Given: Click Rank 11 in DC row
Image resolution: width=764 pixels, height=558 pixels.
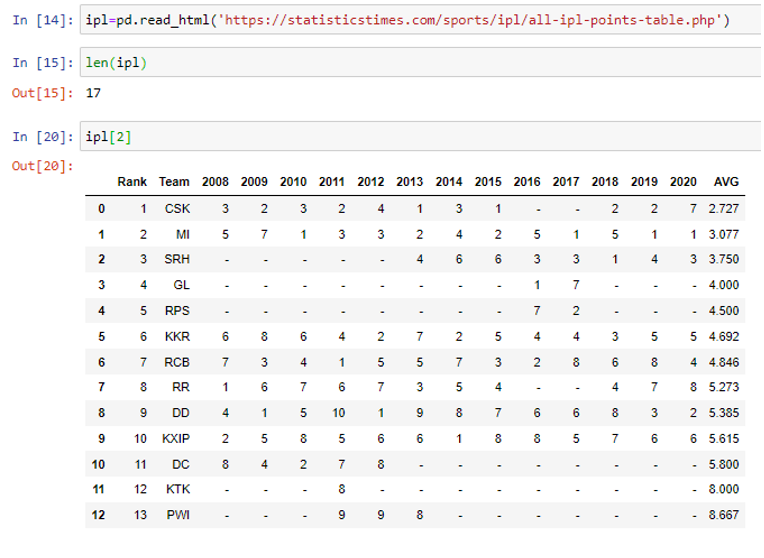Looking at the screenshot, I should 140,464.
